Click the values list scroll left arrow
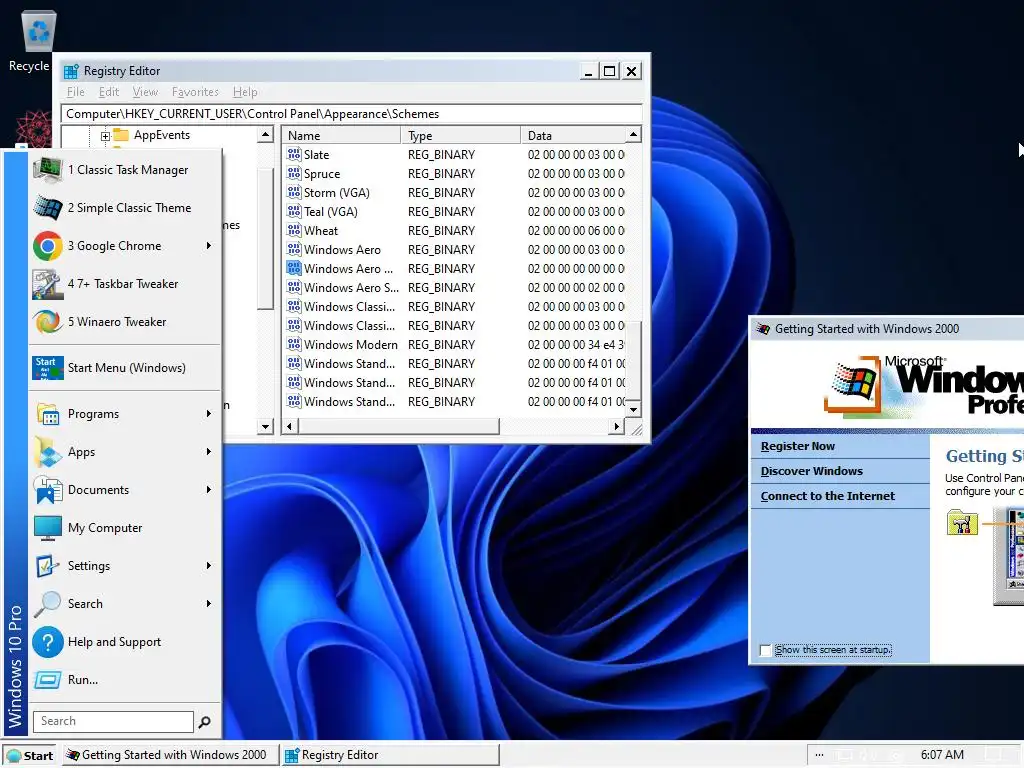Viewport: 1024px width, 768px height. point(290,426)
